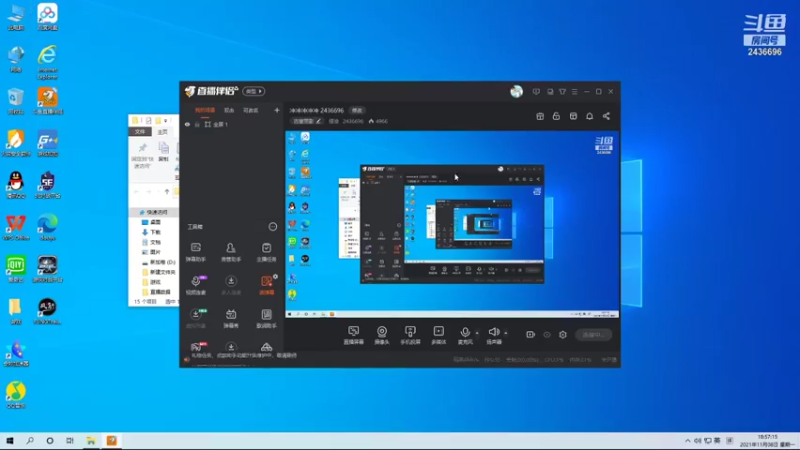
Task: Click the stream preview thumbnail
Action: click(x=452, y=224)
